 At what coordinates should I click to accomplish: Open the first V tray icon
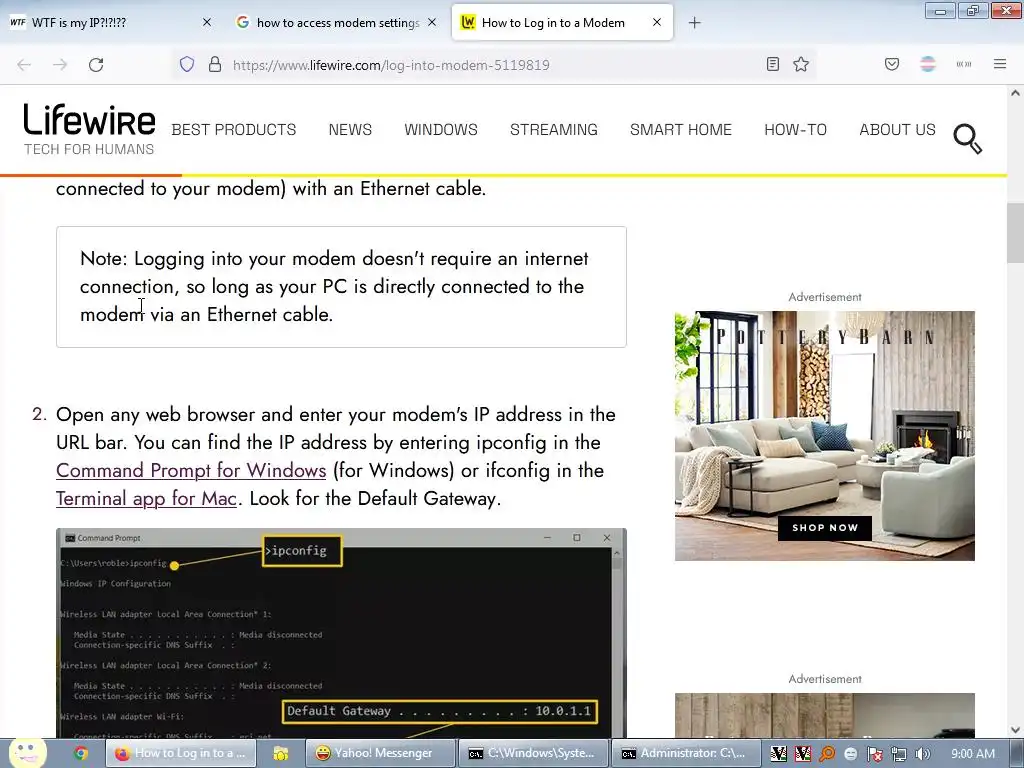pos(778,754)
